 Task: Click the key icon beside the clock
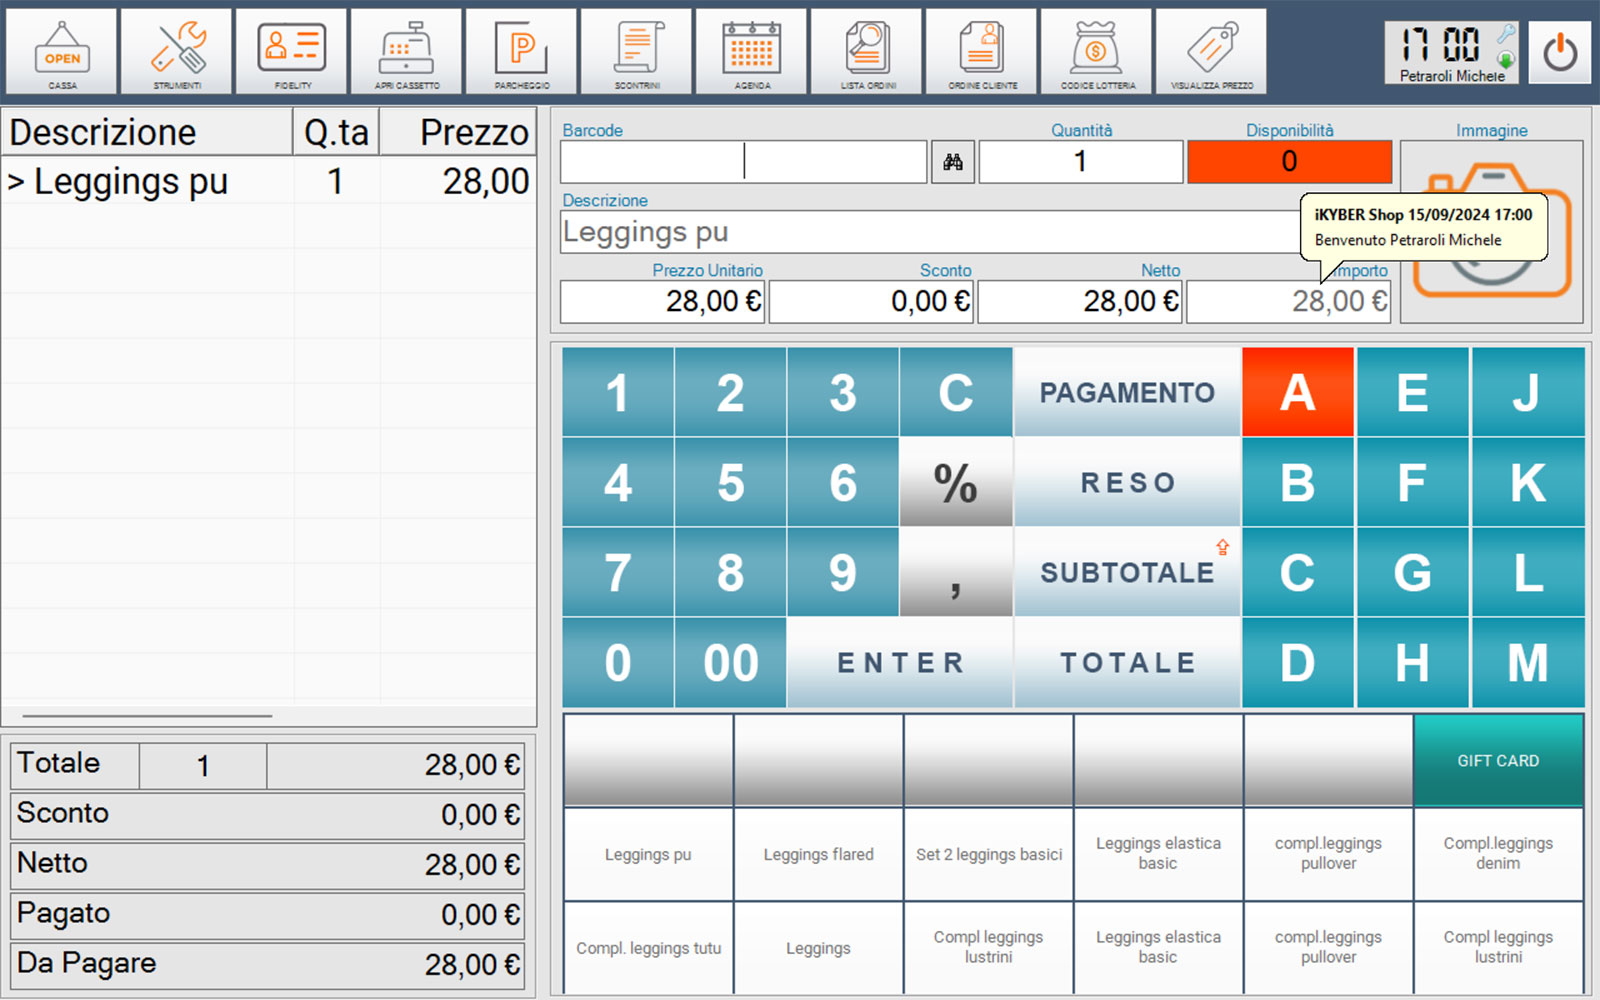click(1506, 34)
